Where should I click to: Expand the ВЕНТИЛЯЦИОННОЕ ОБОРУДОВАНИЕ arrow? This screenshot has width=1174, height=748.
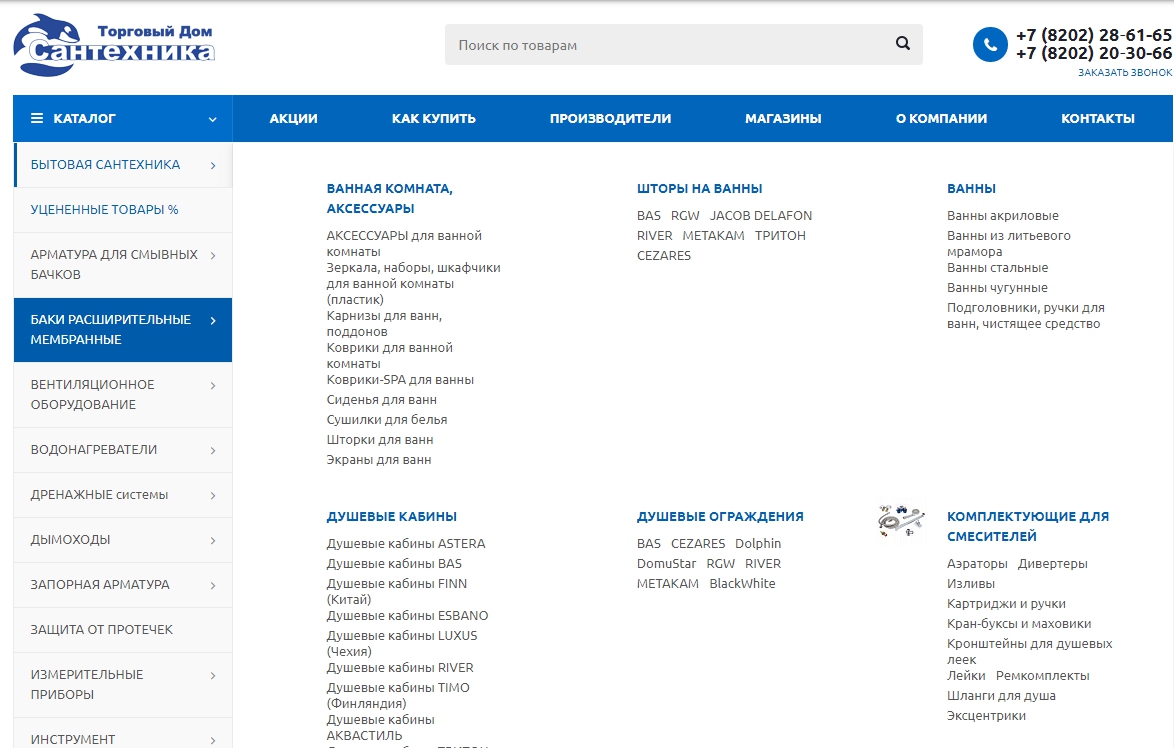[x=213, y=386]
